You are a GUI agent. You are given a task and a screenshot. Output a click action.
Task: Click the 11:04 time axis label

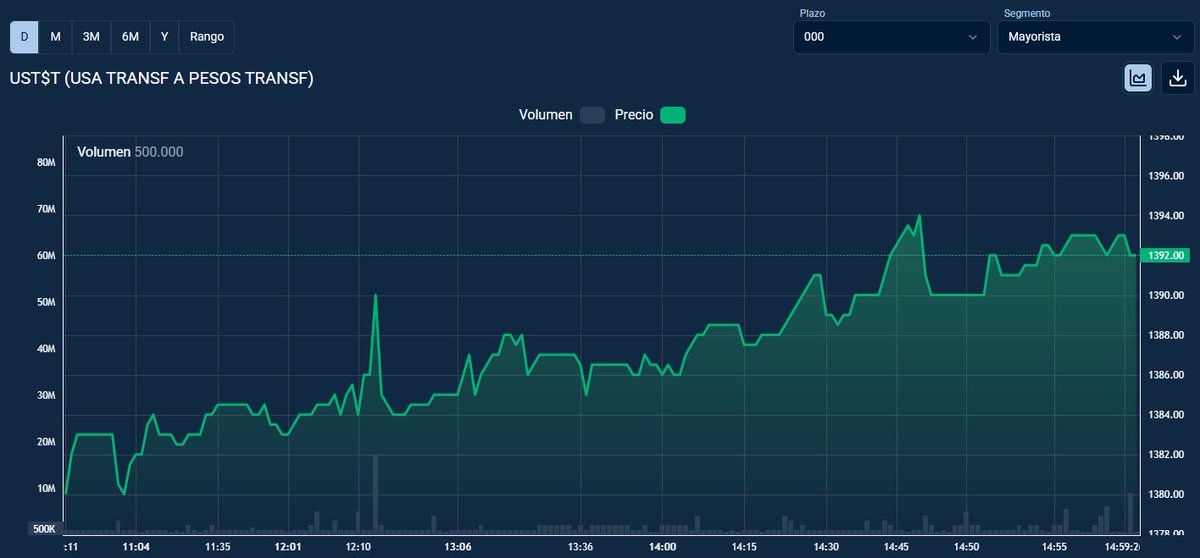(x=136, y=547)
